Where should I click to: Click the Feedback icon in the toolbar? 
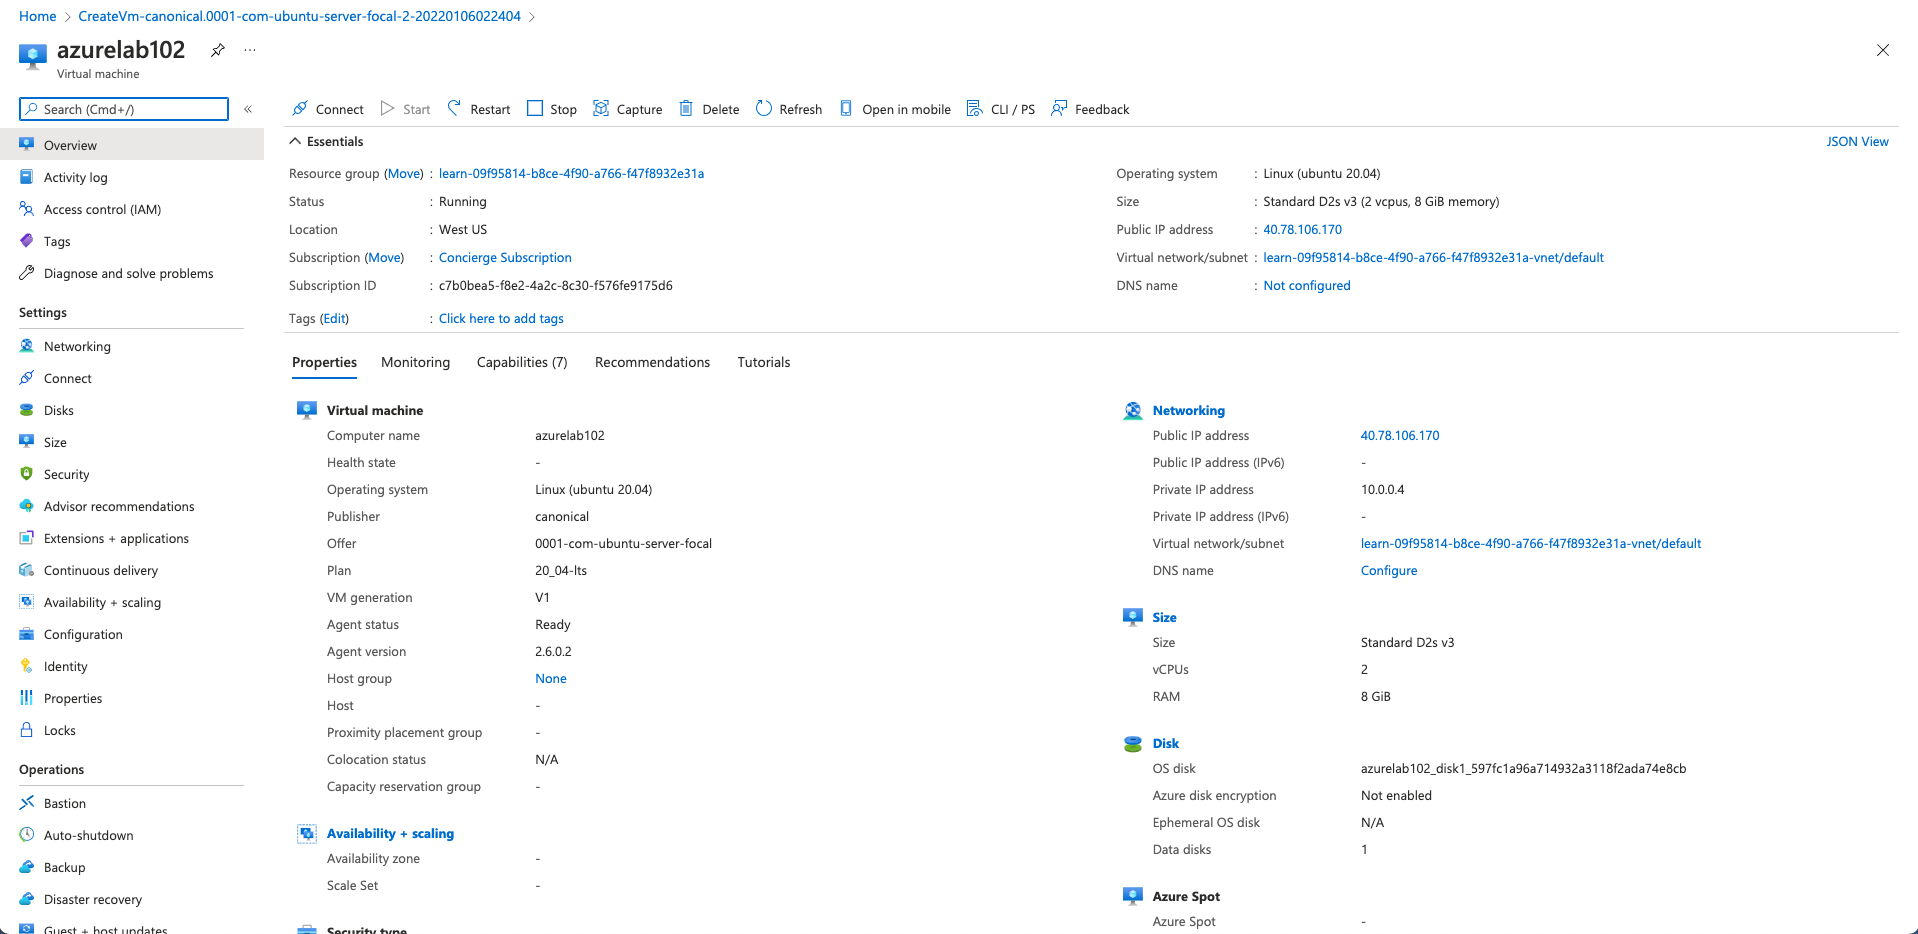tap(1059, 108)
